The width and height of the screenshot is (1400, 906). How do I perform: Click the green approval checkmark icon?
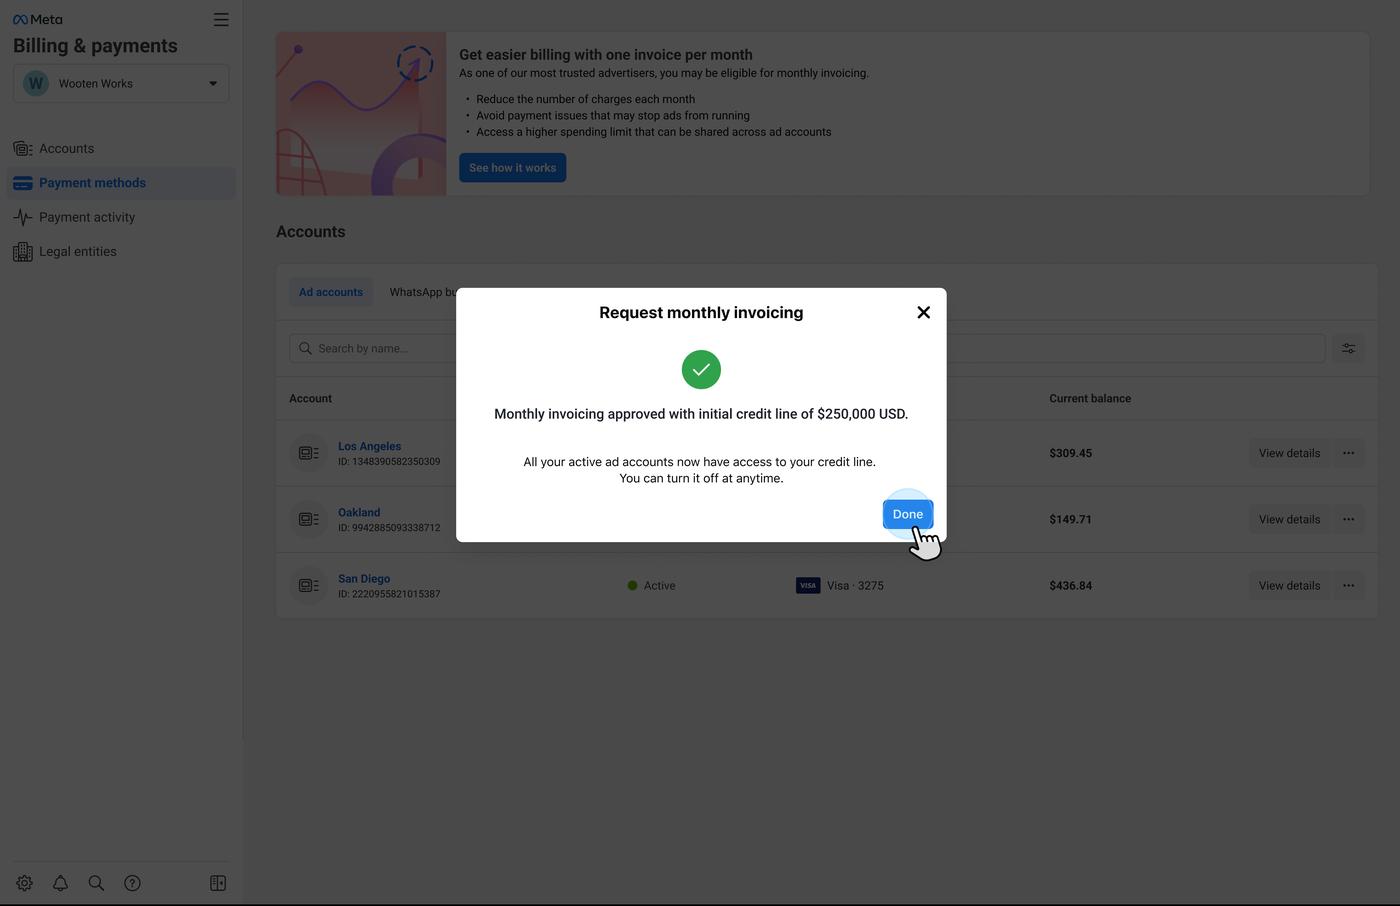click(x=701, y=369)
